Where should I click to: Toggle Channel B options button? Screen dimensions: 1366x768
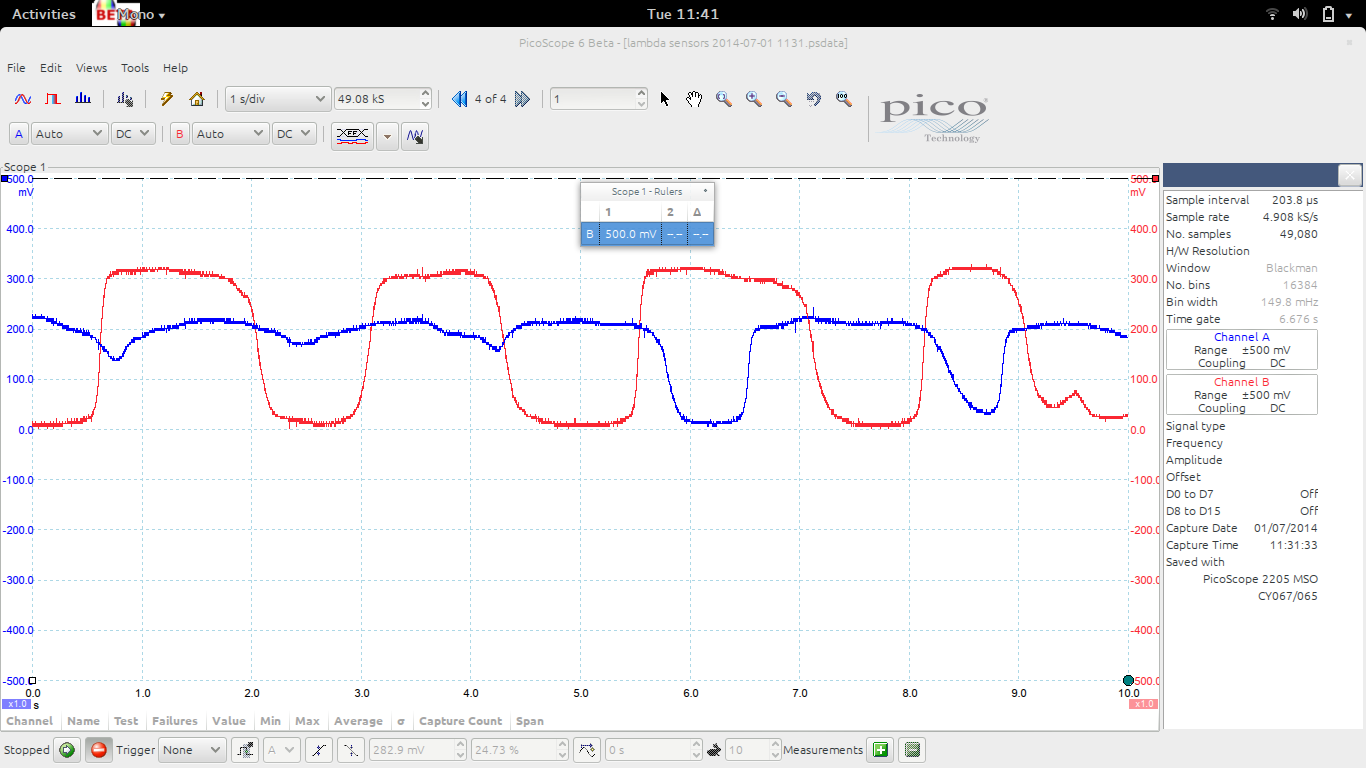click(179, 134)
